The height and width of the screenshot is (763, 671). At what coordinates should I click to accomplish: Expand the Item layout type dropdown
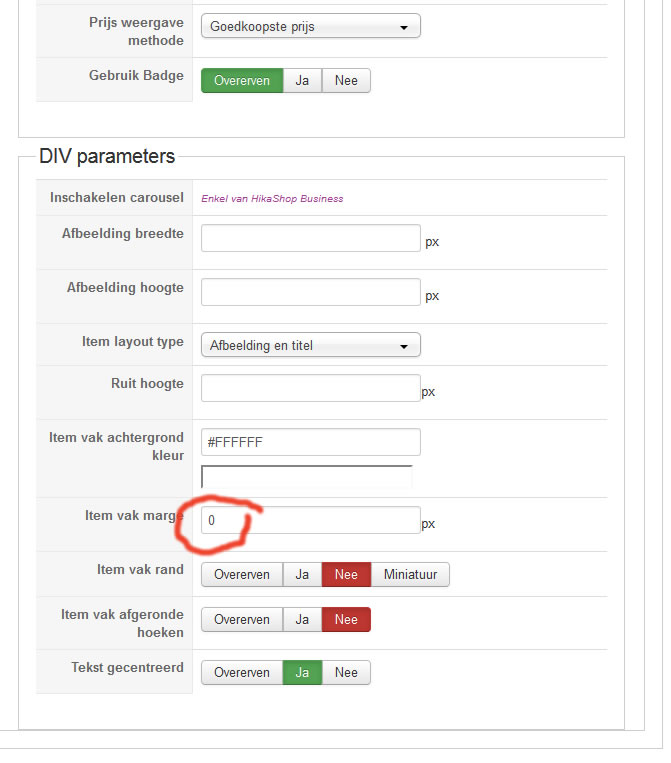pos(310,345)
